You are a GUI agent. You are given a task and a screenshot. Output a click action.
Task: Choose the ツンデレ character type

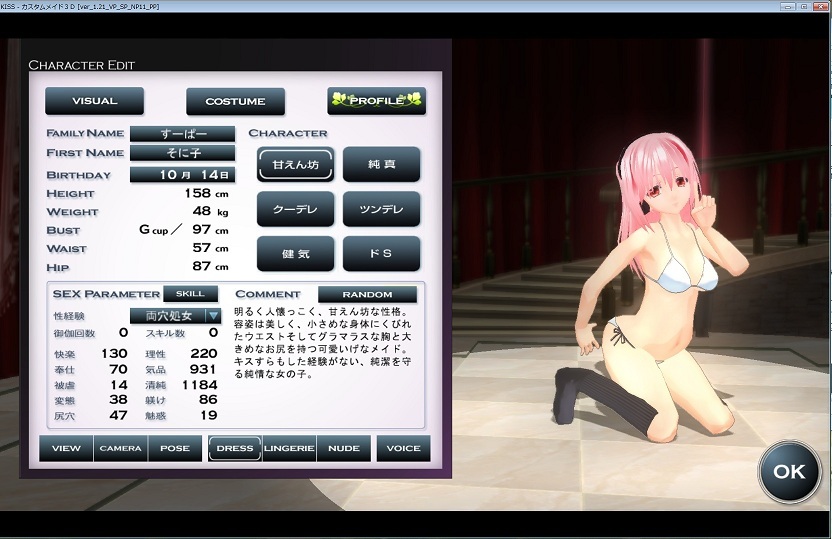point(382,209)
